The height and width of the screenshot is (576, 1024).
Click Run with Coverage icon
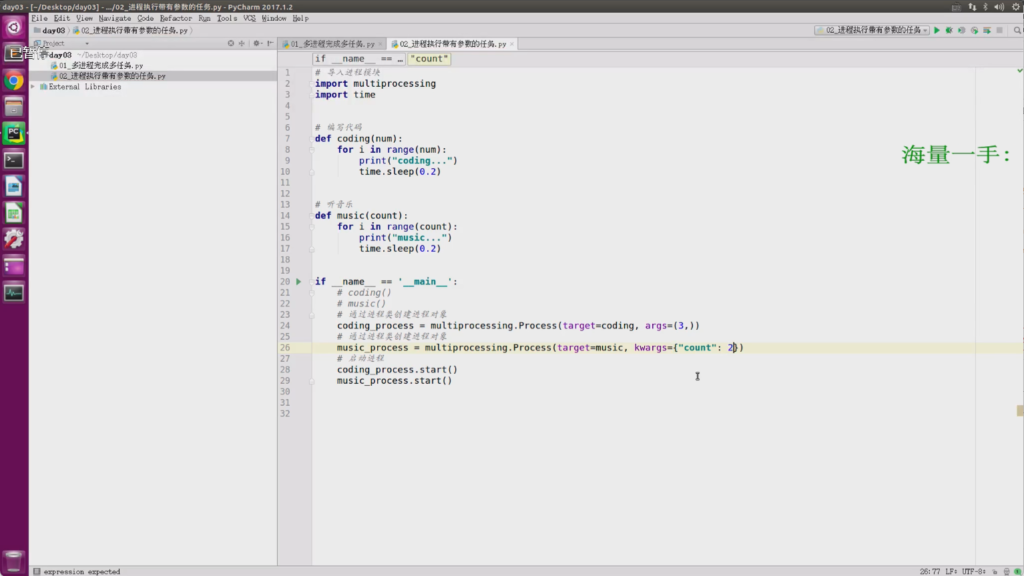tap(961, 31)
